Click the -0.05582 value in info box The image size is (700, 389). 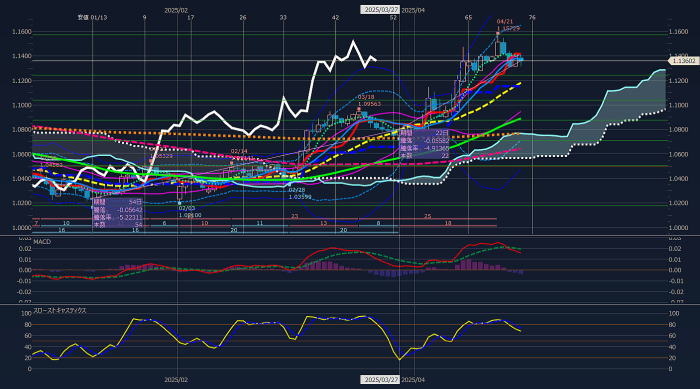pos(436,141)
